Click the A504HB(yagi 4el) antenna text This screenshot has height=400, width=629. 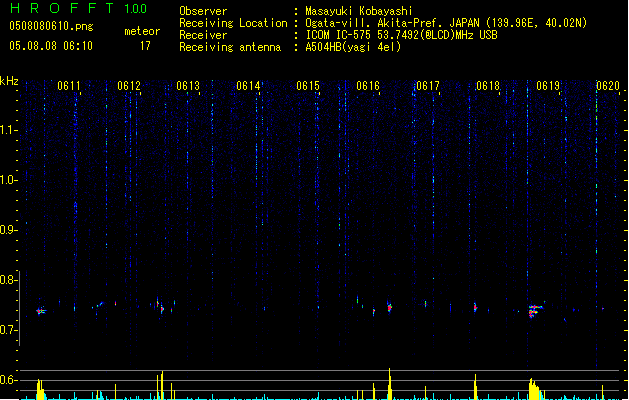pos(353,47)
